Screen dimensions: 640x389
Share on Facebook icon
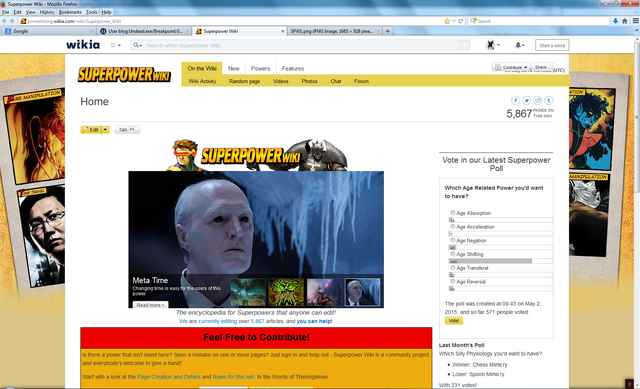pos(516,100)
